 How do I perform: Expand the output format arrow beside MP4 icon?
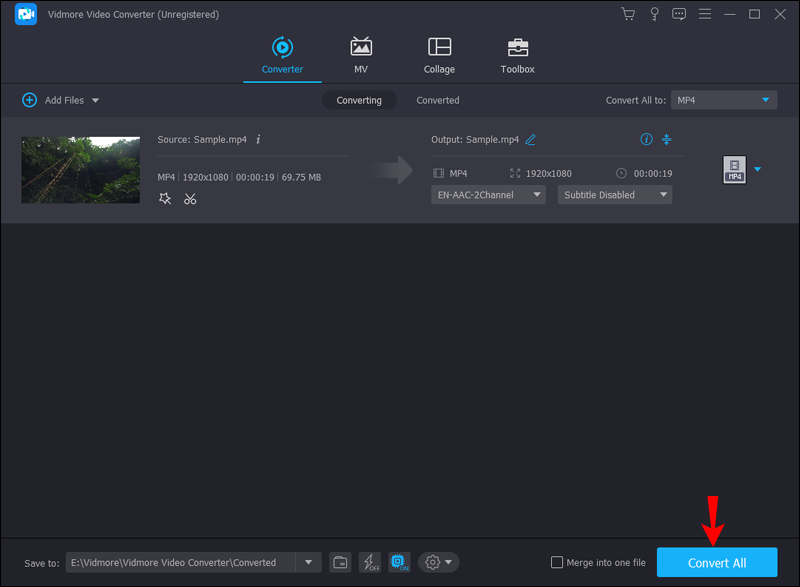758,169
